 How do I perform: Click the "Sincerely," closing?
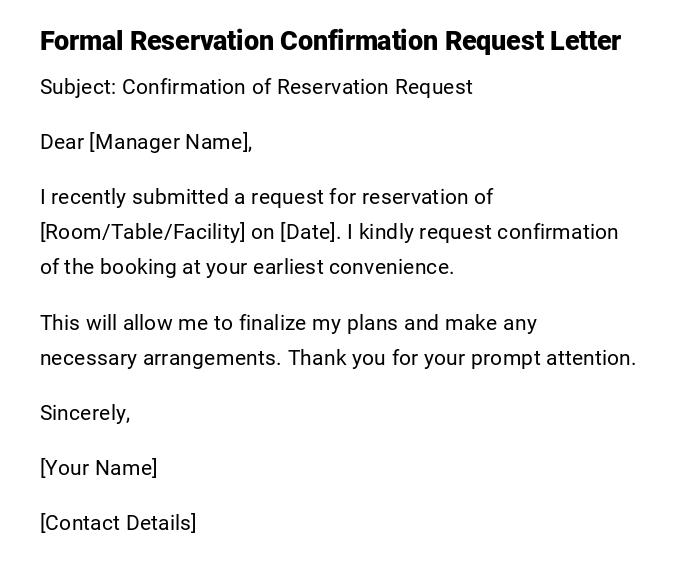click(85, 413)
